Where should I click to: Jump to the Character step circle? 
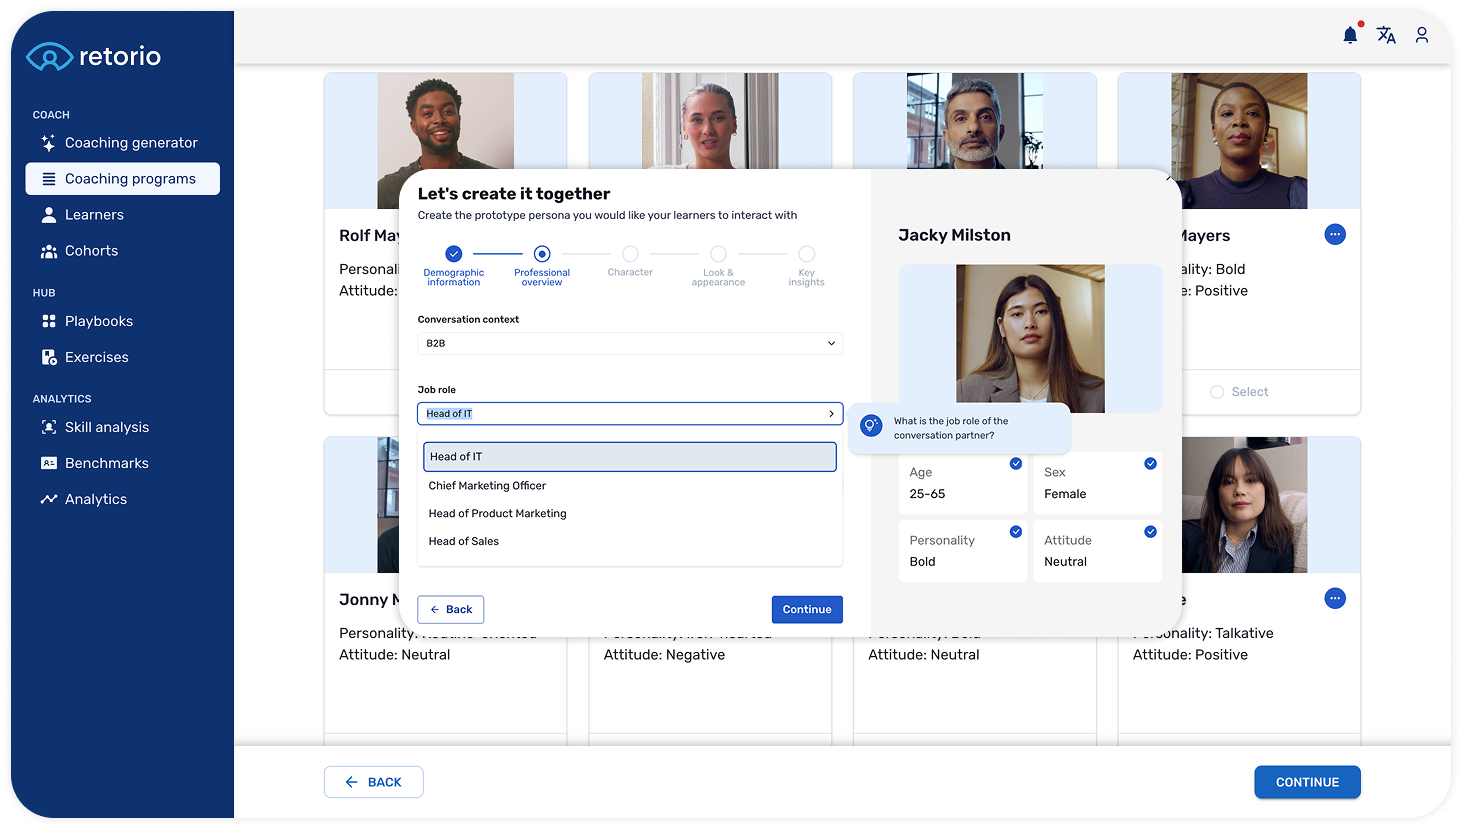630,254
